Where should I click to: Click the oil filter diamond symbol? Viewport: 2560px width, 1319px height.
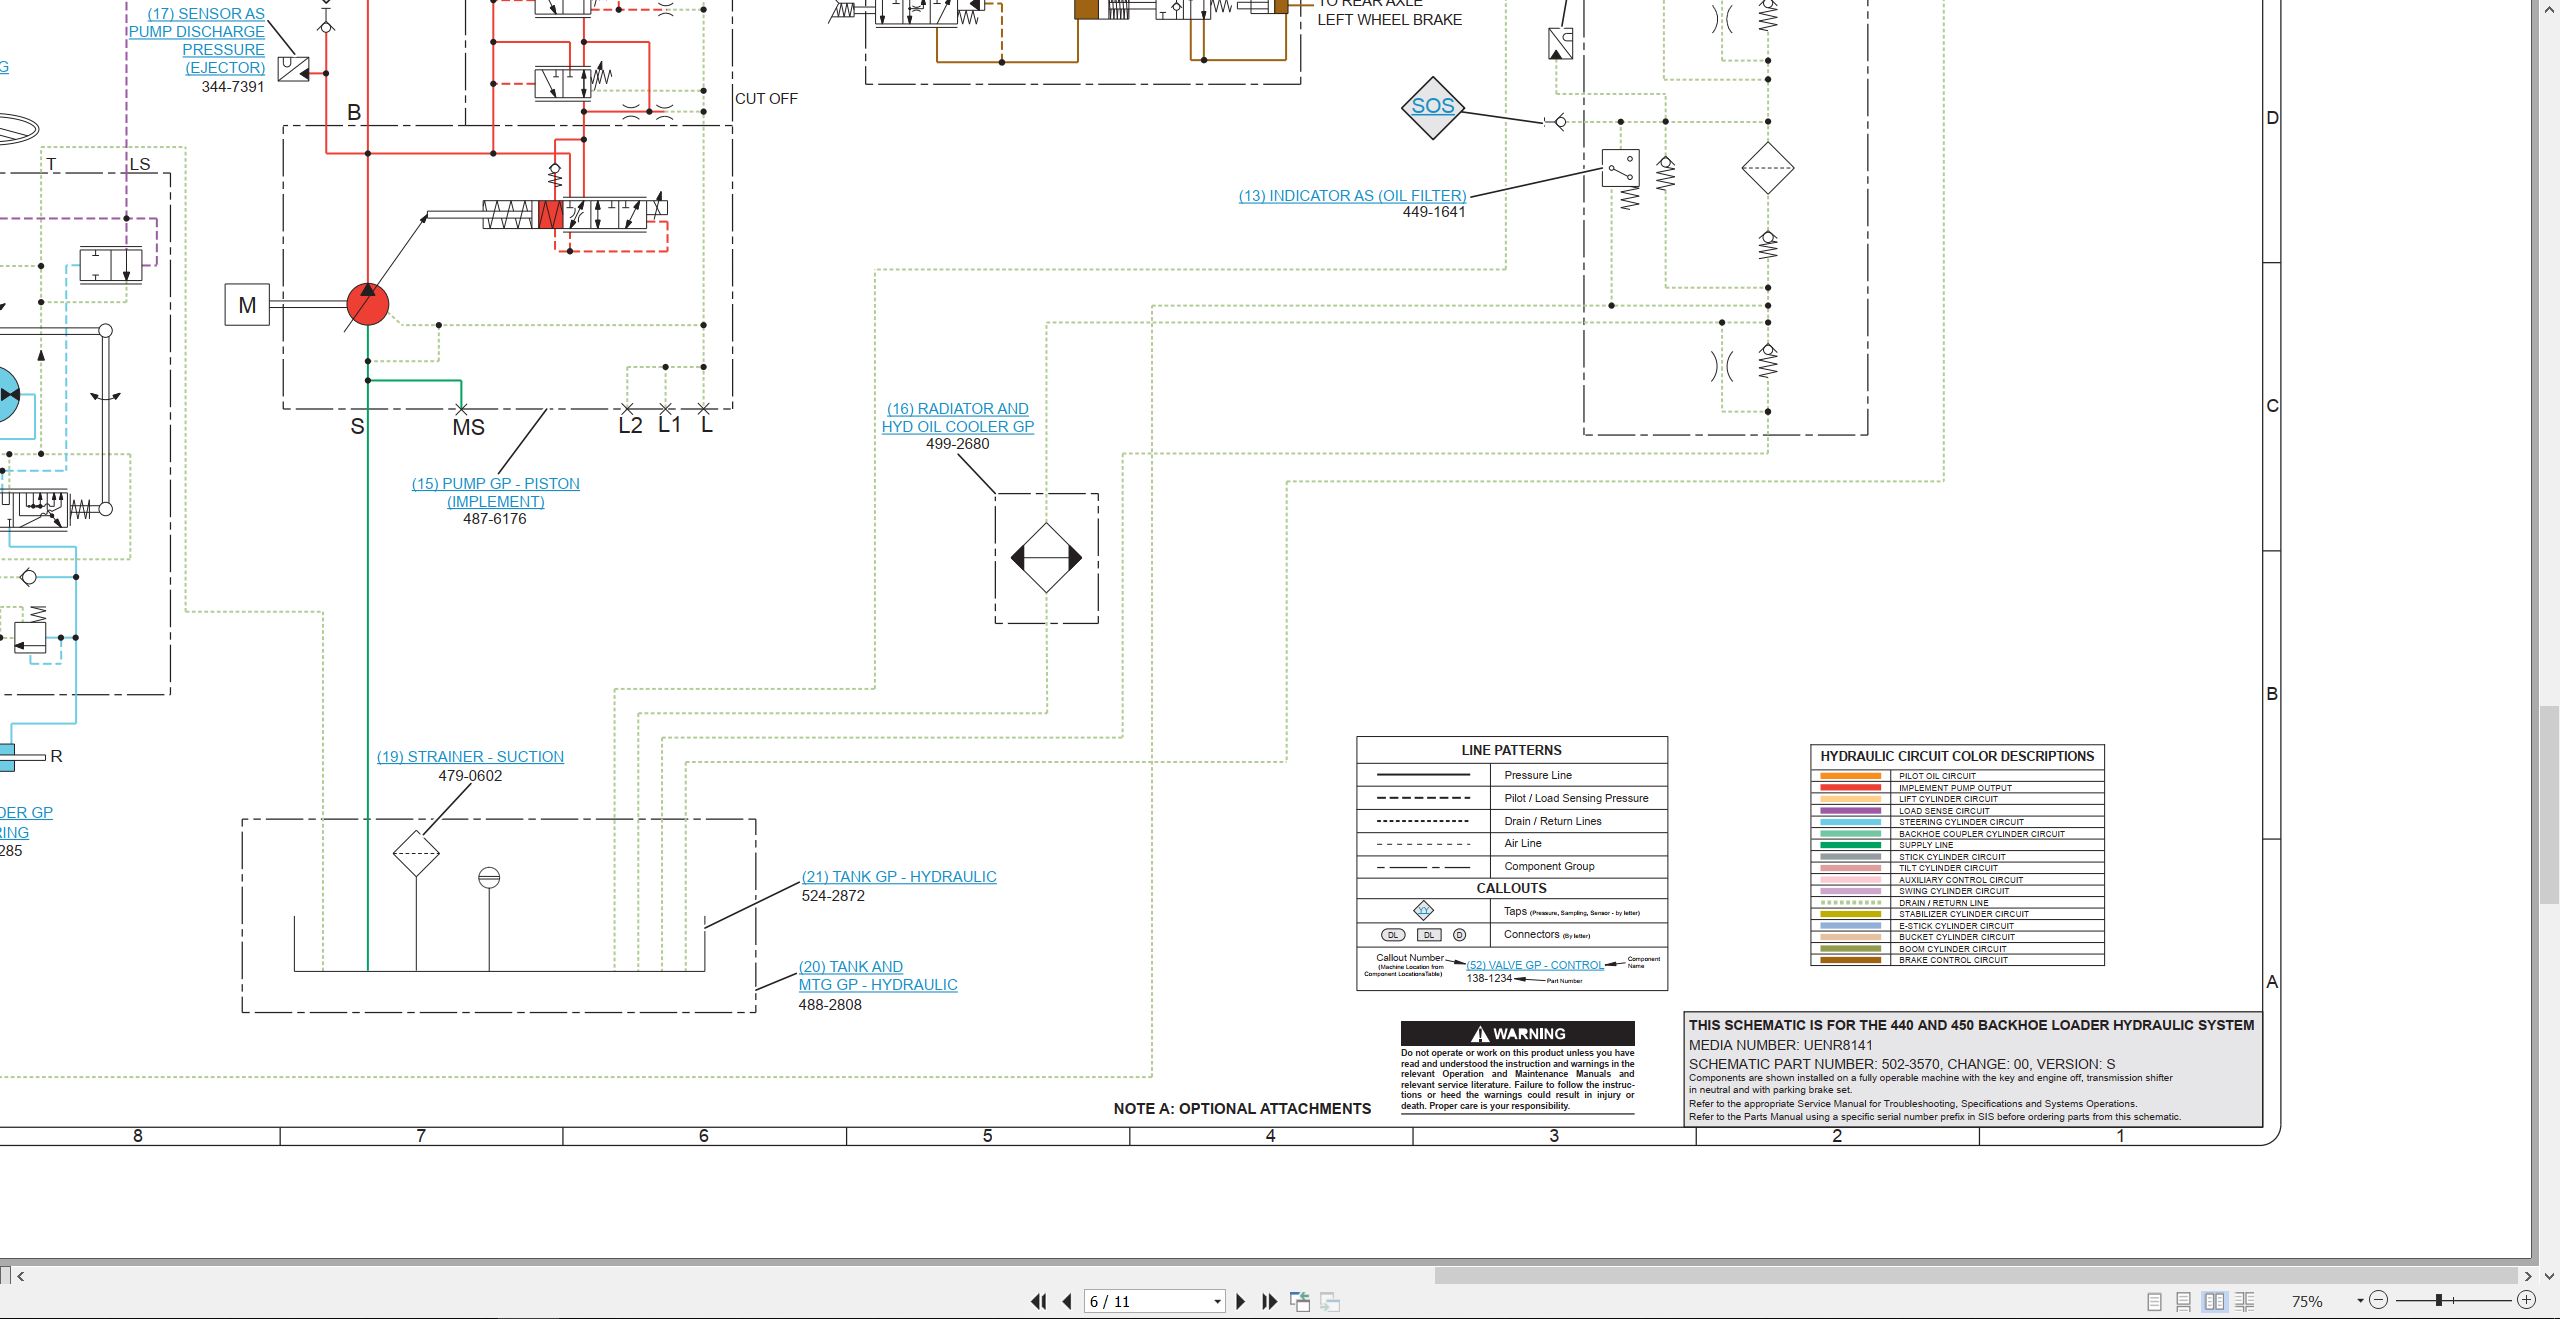click(x=1767, y=168)
